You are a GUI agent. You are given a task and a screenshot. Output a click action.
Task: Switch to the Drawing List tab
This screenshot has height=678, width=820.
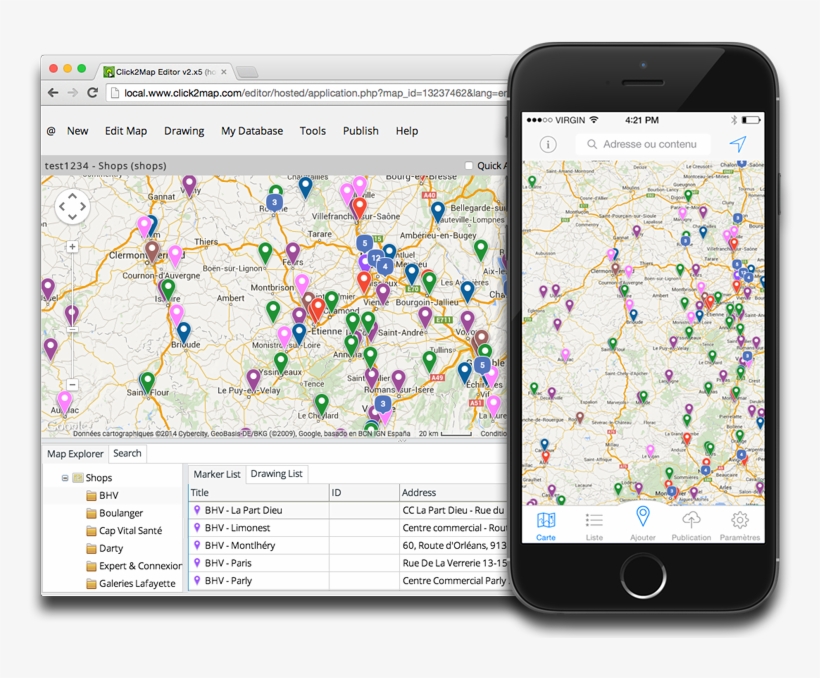[x=277, y=473]
